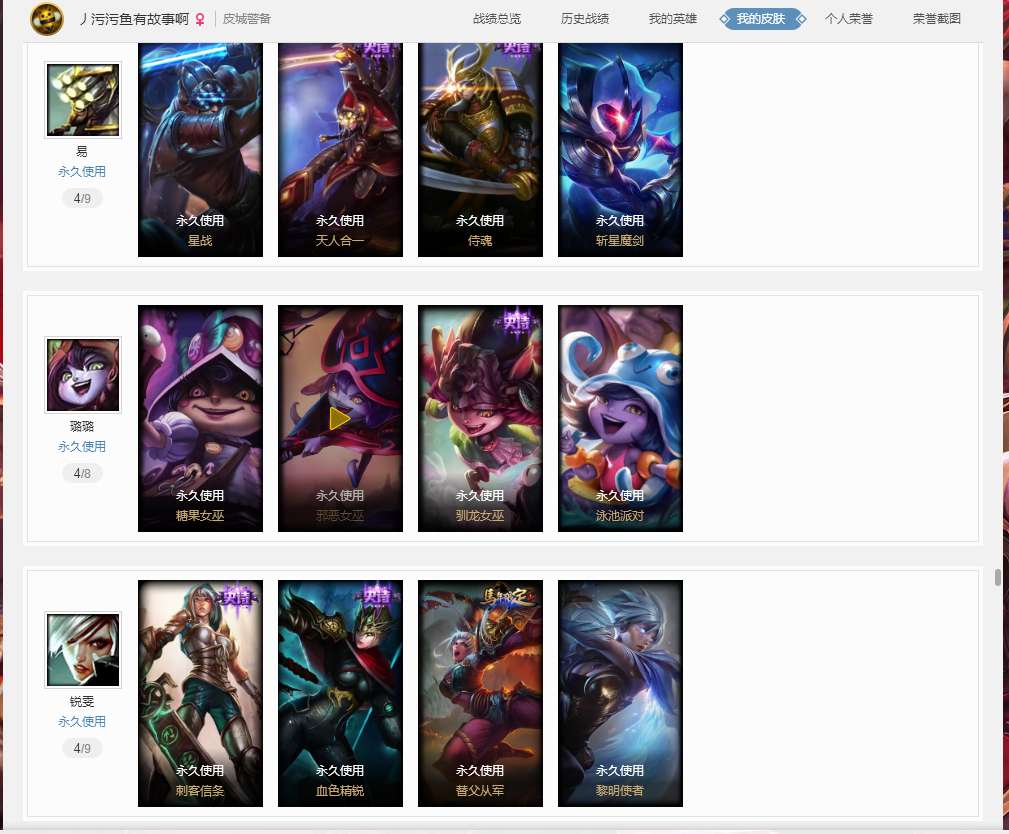Open the 荣誉截图 tab
Image resolution: width=1009 pixels, height=834 pixels.
(x=937, y=19)
